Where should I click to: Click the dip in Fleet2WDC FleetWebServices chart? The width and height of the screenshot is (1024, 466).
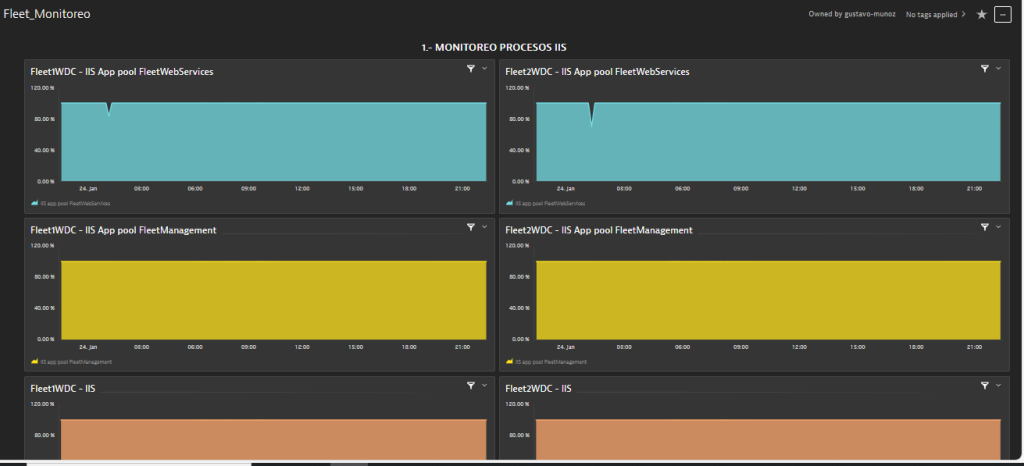(x=591, y=114)
